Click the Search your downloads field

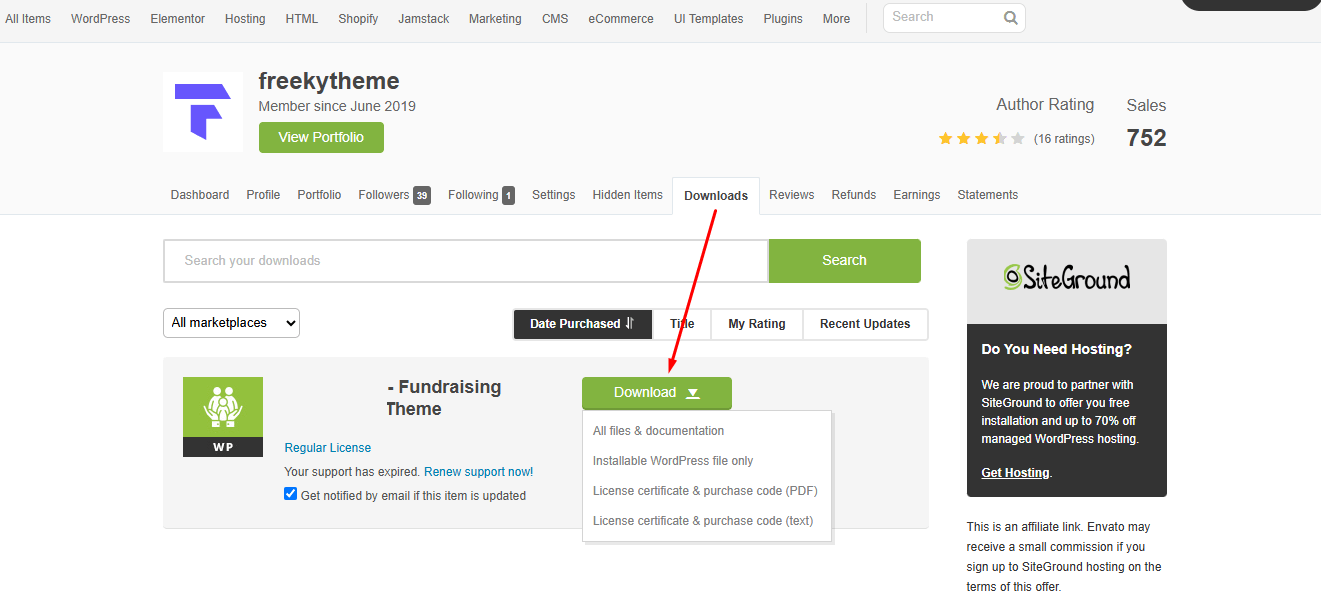click(x=465, y=261)
